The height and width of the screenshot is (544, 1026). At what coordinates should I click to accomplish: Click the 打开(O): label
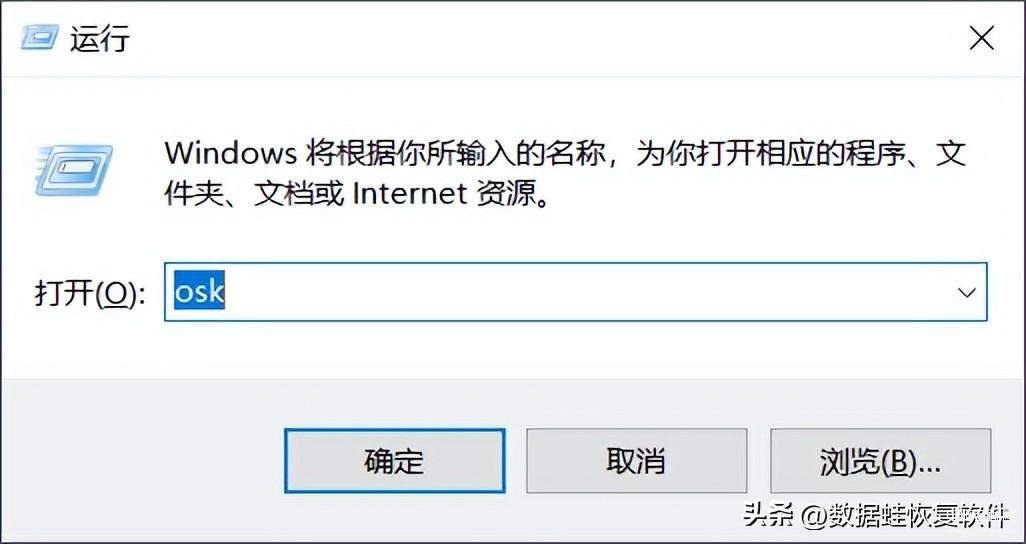click(90, 294)
